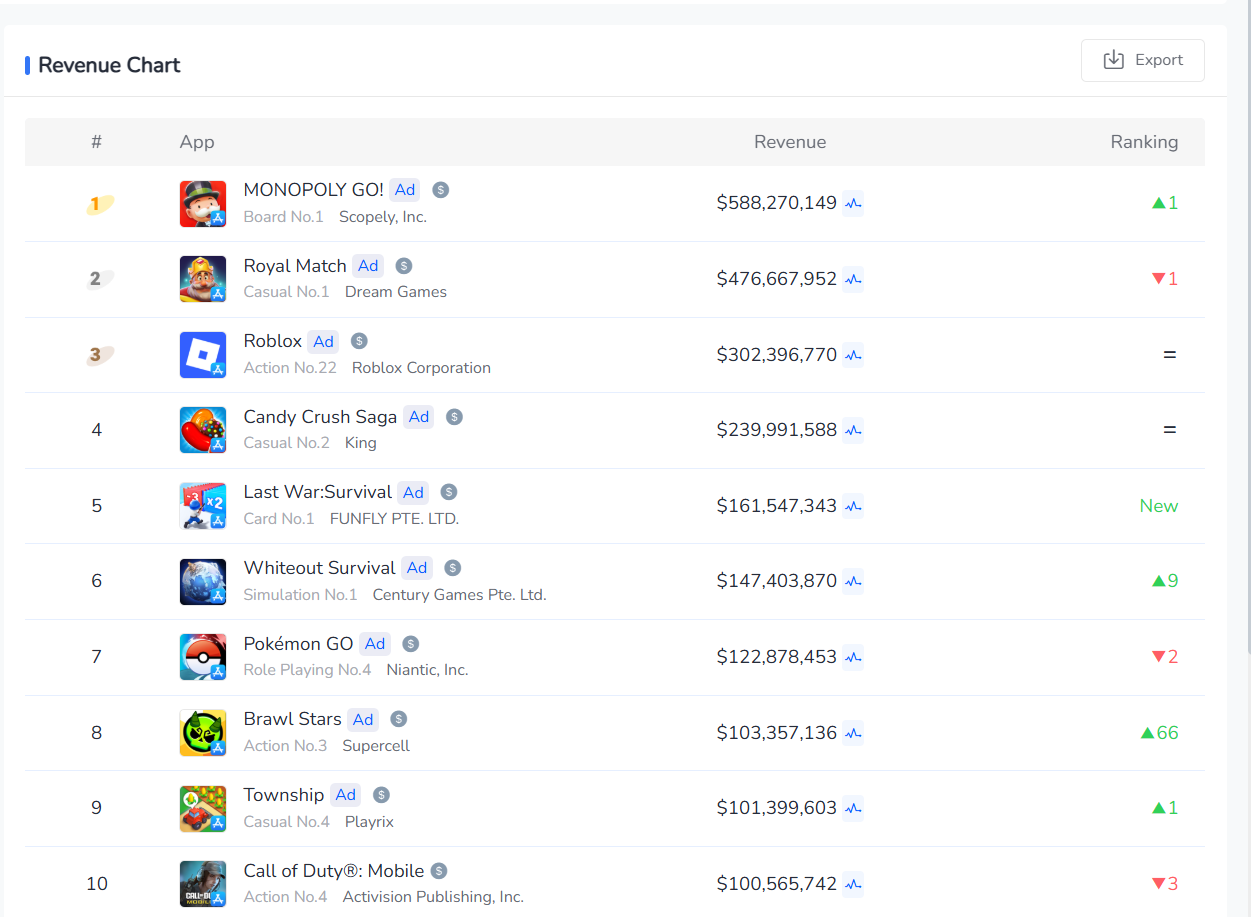The width and height of the screenshot is (1251, 917).
Task: Show revenue trend chart for Brawl Stars
Action: [853, 733]
